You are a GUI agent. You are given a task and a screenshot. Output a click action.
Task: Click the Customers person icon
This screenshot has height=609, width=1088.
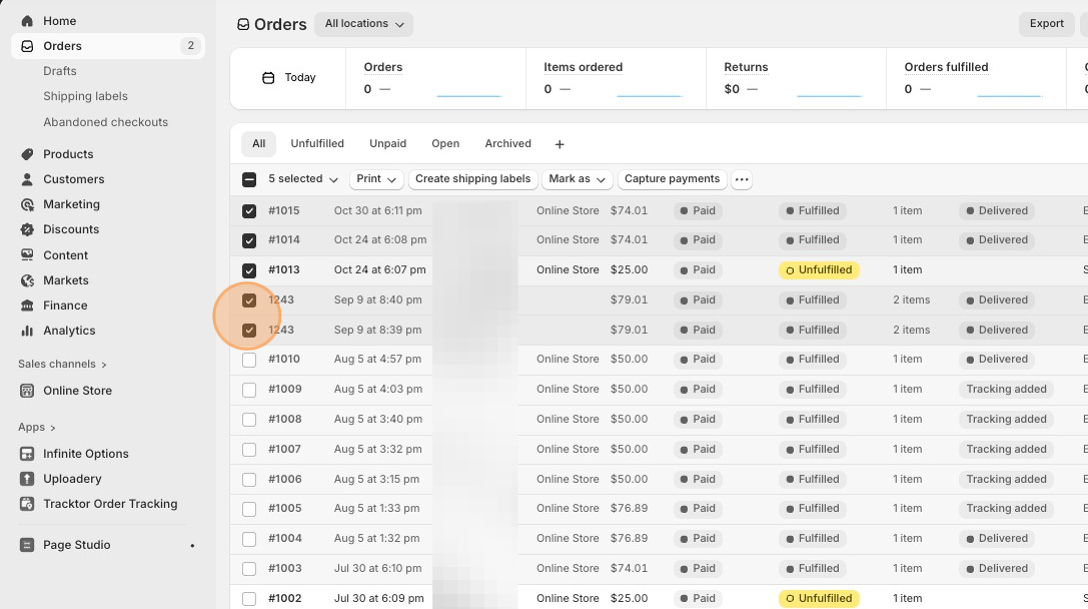pos(27,179)
